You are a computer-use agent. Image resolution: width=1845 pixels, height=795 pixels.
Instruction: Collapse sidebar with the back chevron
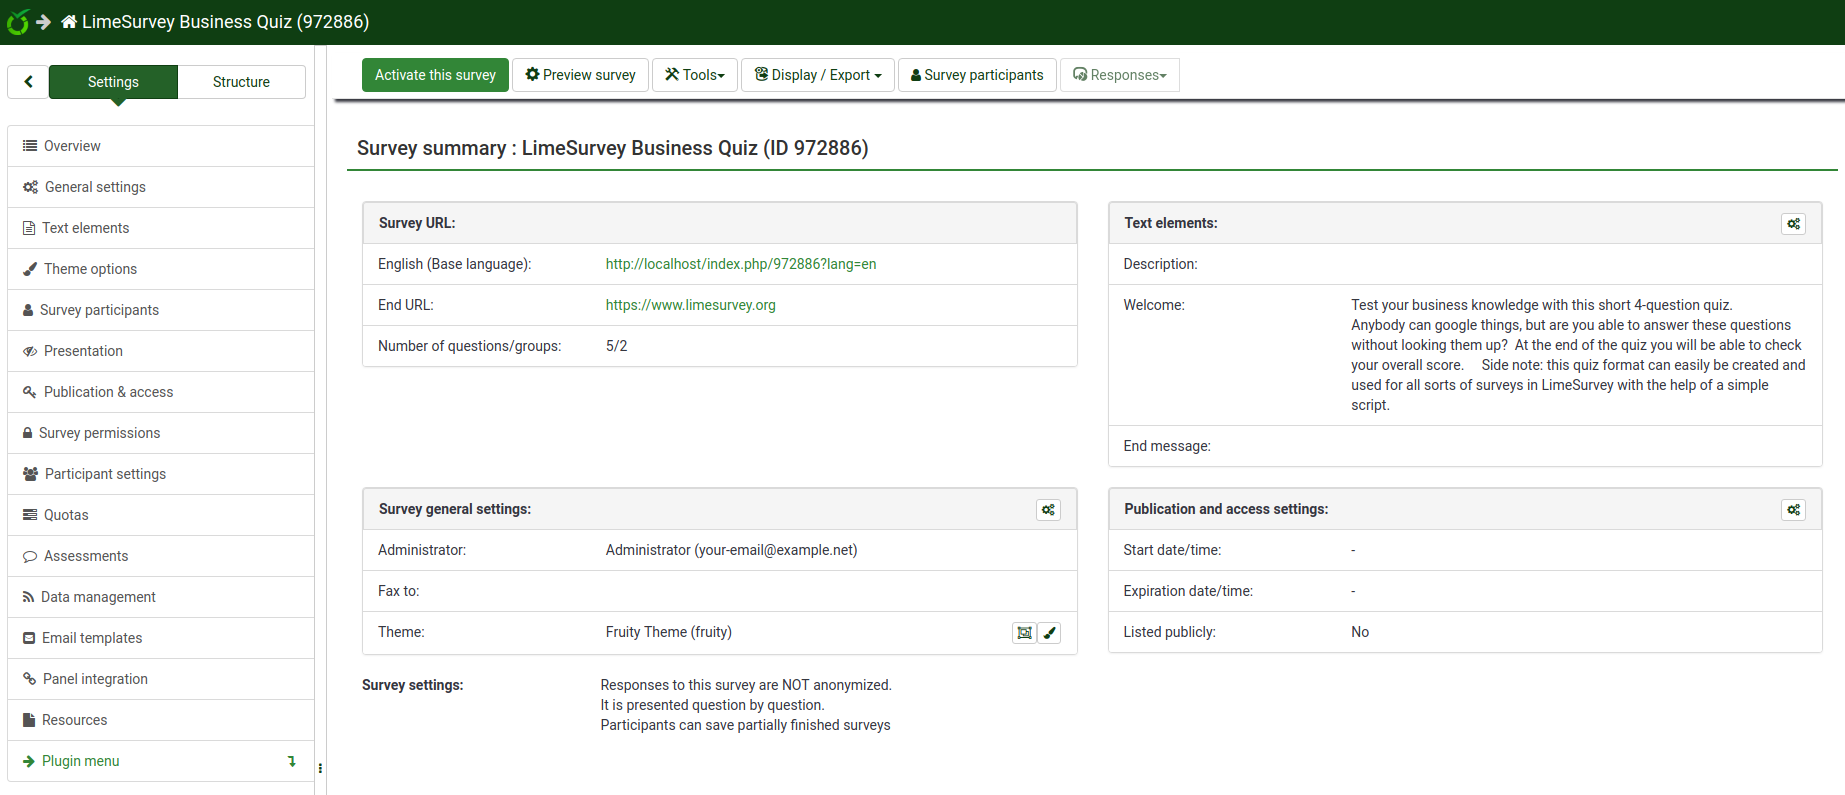coord(28,82)
